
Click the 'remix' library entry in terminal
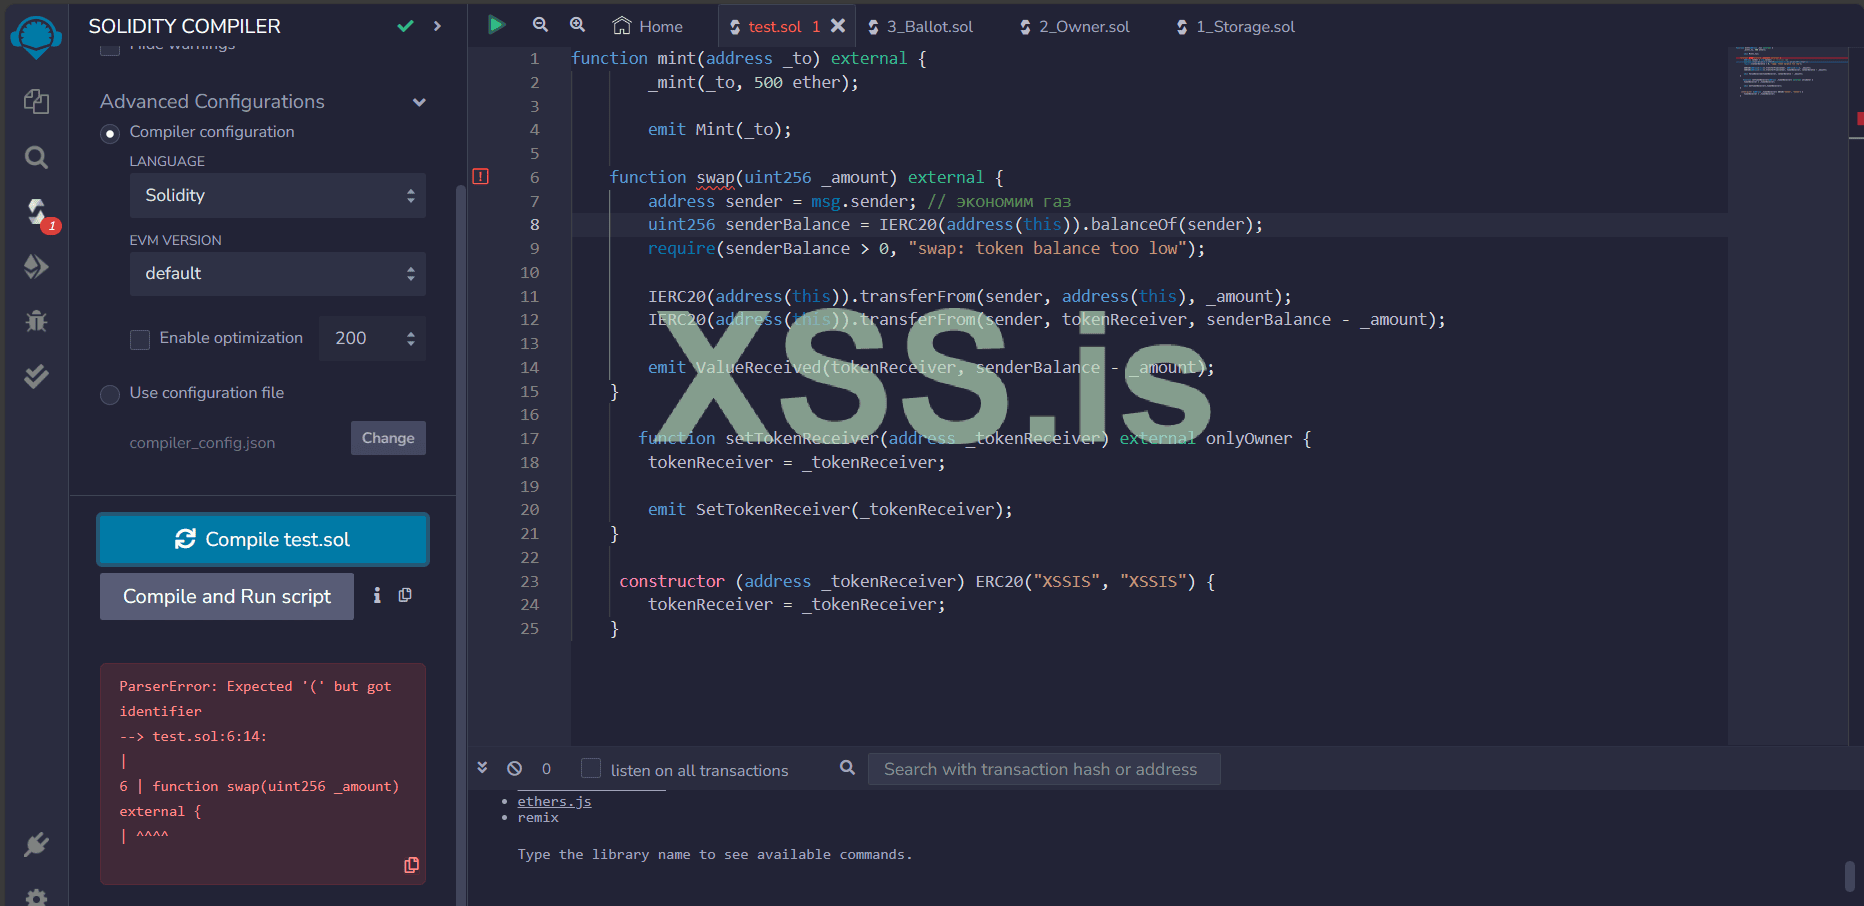point(538,818)
